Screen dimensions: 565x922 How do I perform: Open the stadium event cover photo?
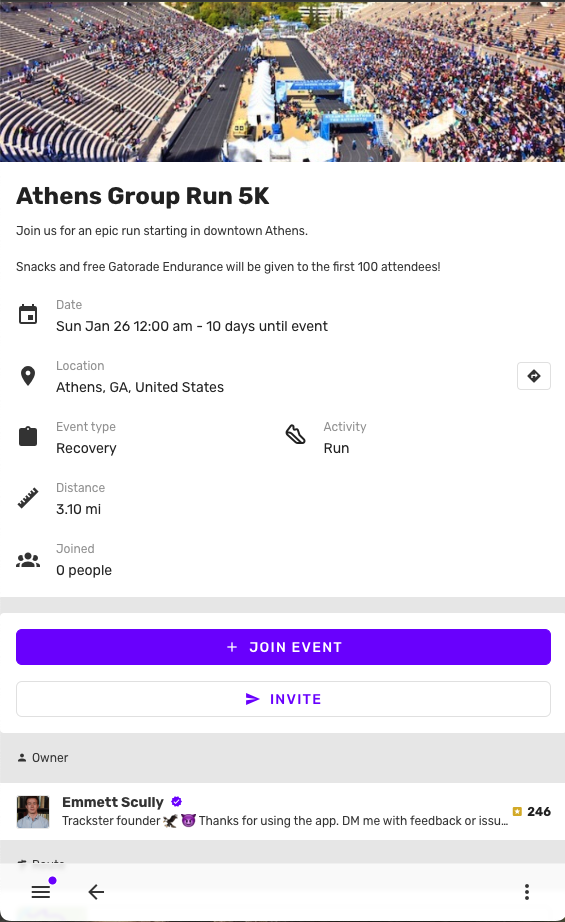pyautogui.click(x=282, y=81)
